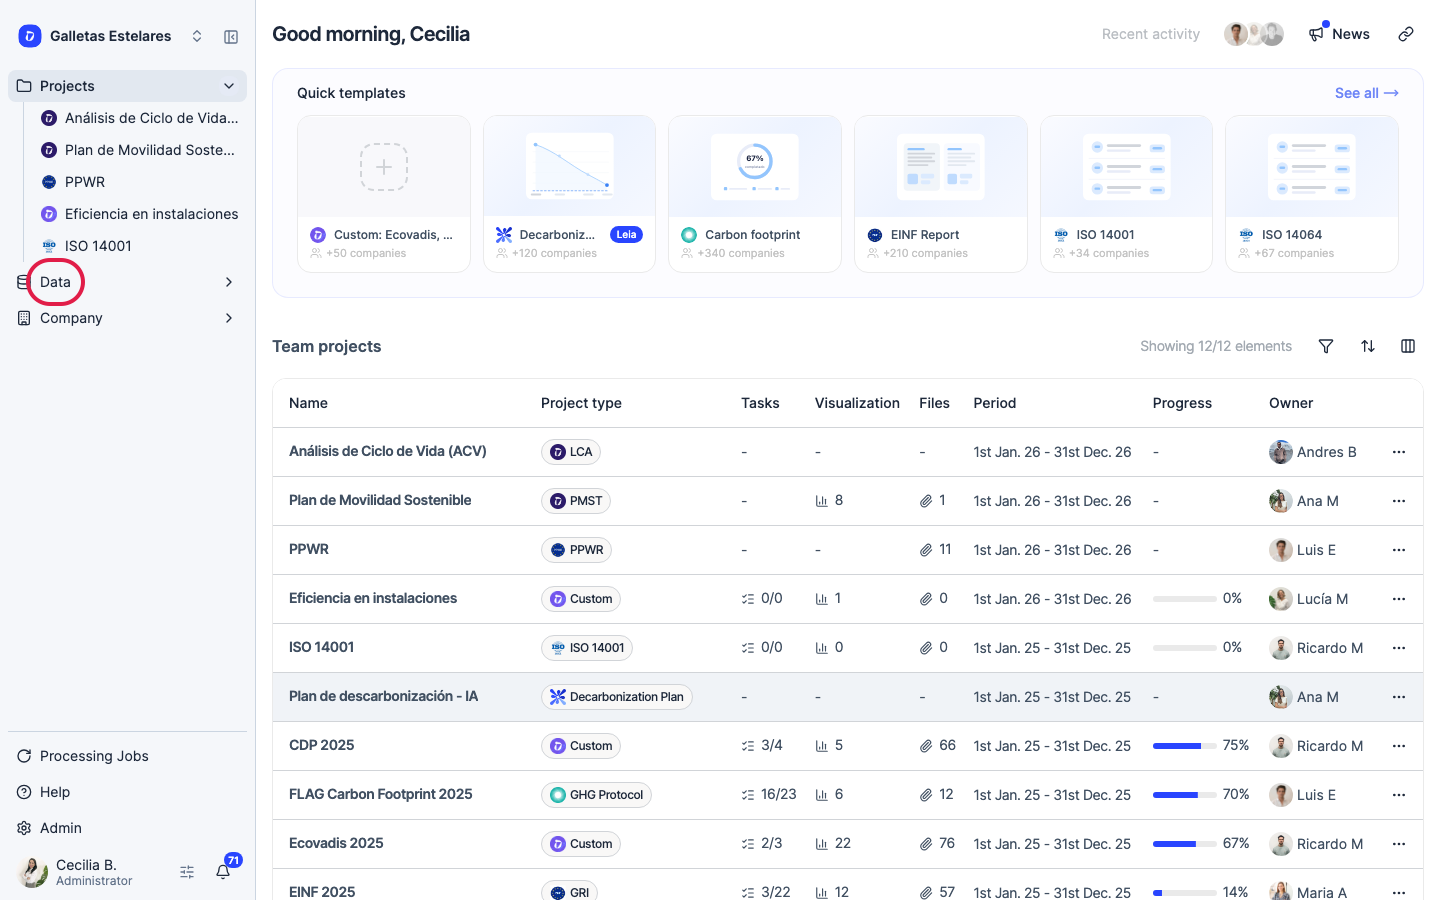Screen dimensions: 1440x900
Task: Open more options for ISO 14001 row
Action: pyautogui.click(x=1399, y=648)
